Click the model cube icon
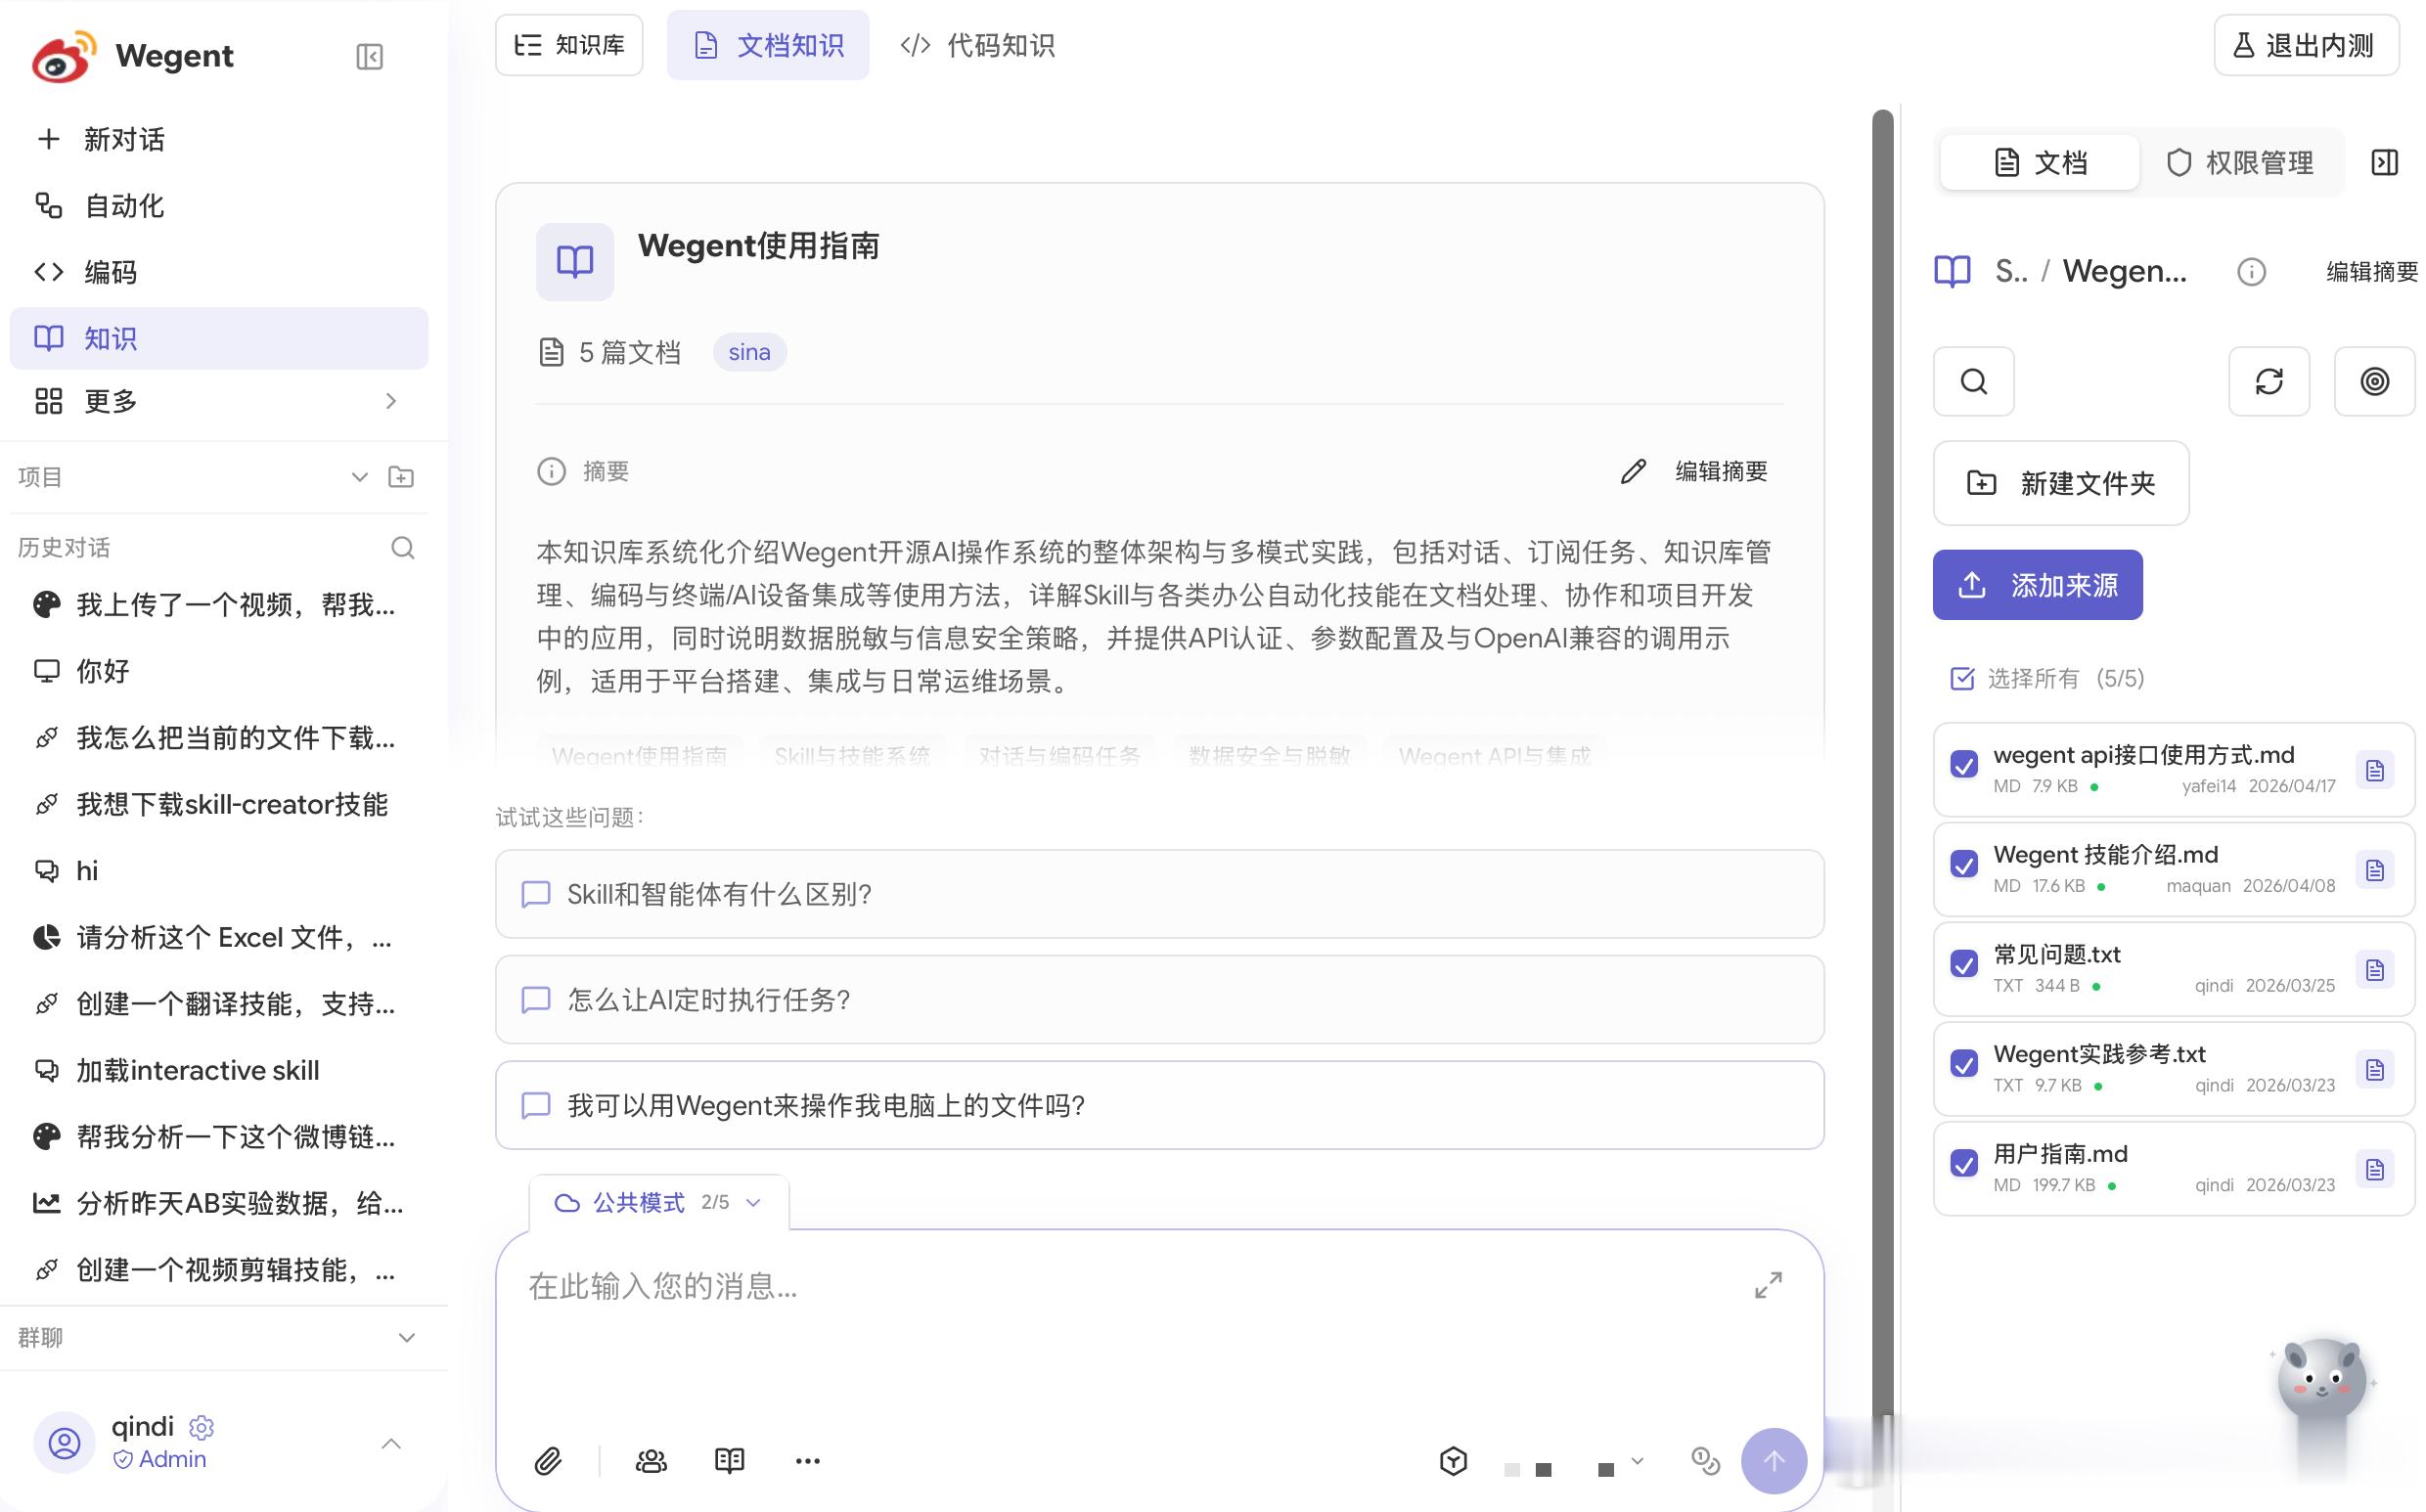2426x1512 pixels. (1453, 1461)
